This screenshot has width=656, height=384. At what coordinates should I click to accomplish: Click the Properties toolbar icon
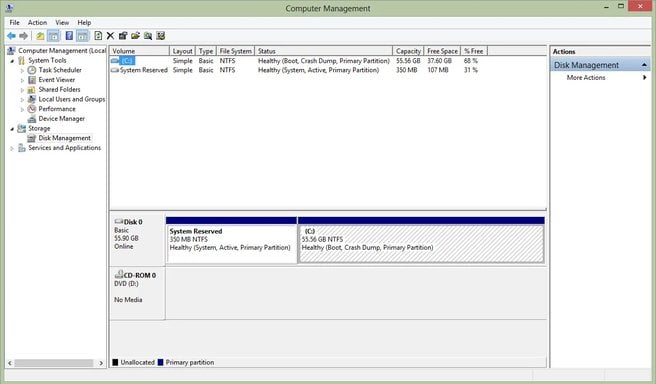point(123,36)
